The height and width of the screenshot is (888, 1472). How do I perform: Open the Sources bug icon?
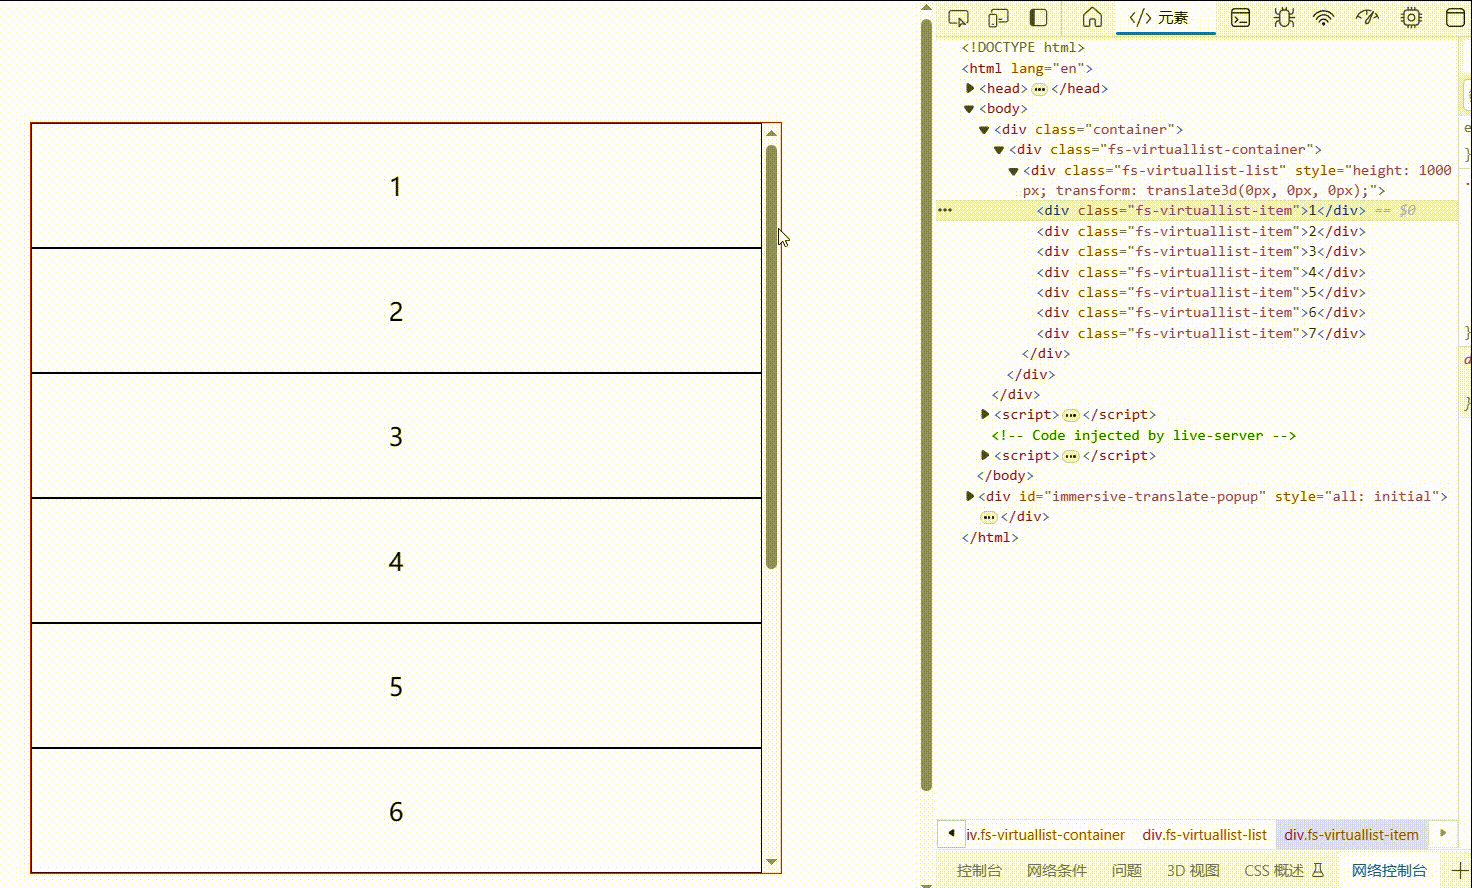click(1284, 18)
